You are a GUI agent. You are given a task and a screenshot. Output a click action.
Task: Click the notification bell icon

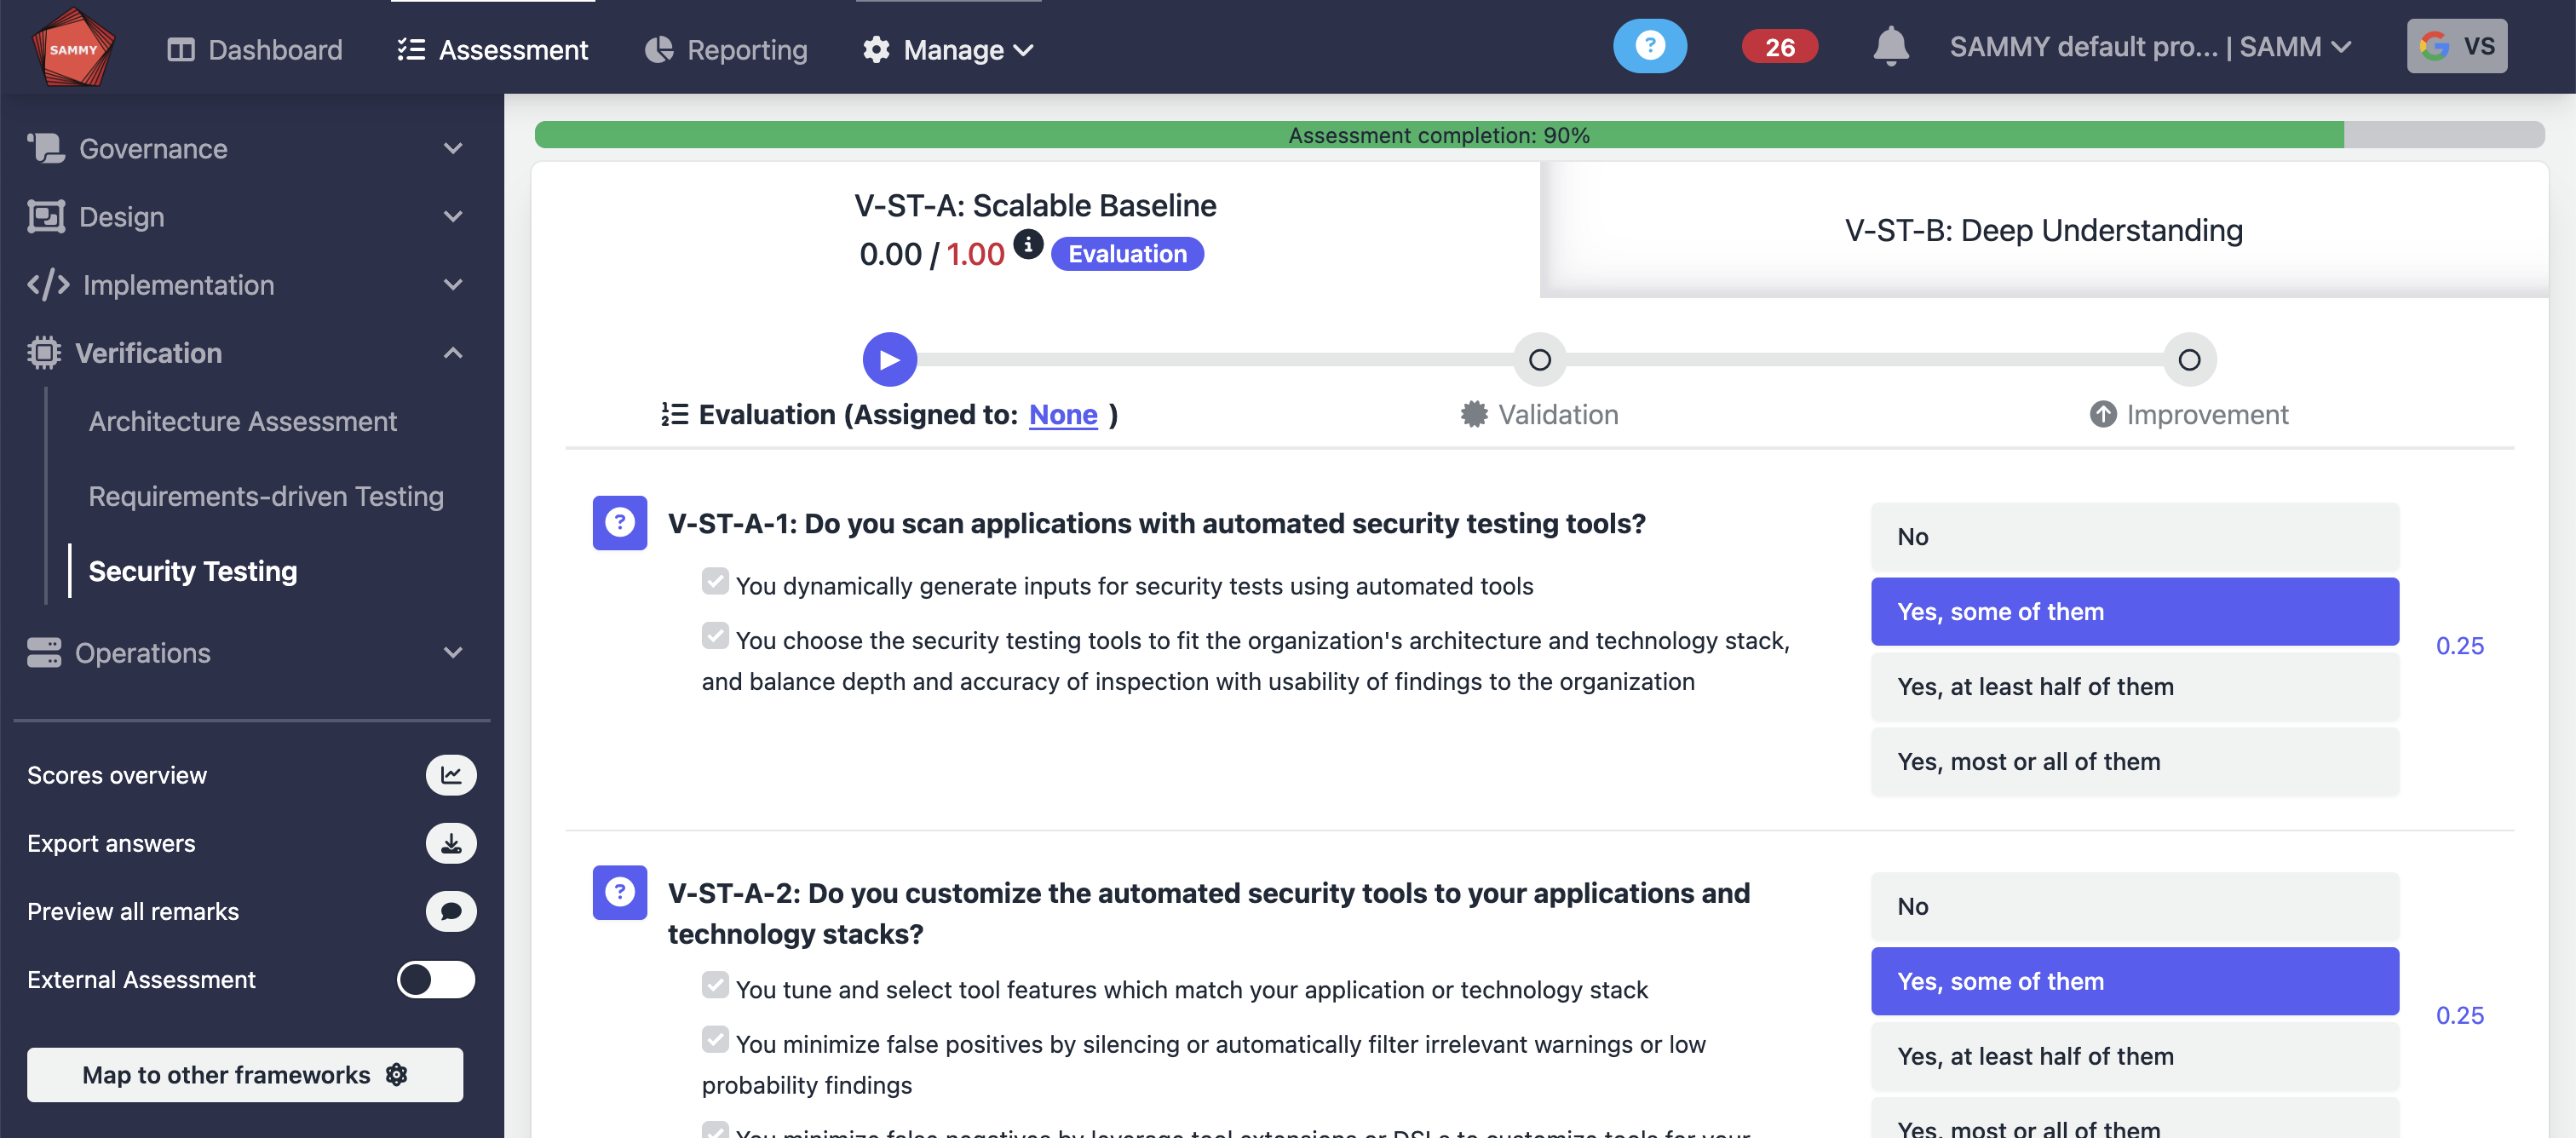(1890, 47)
